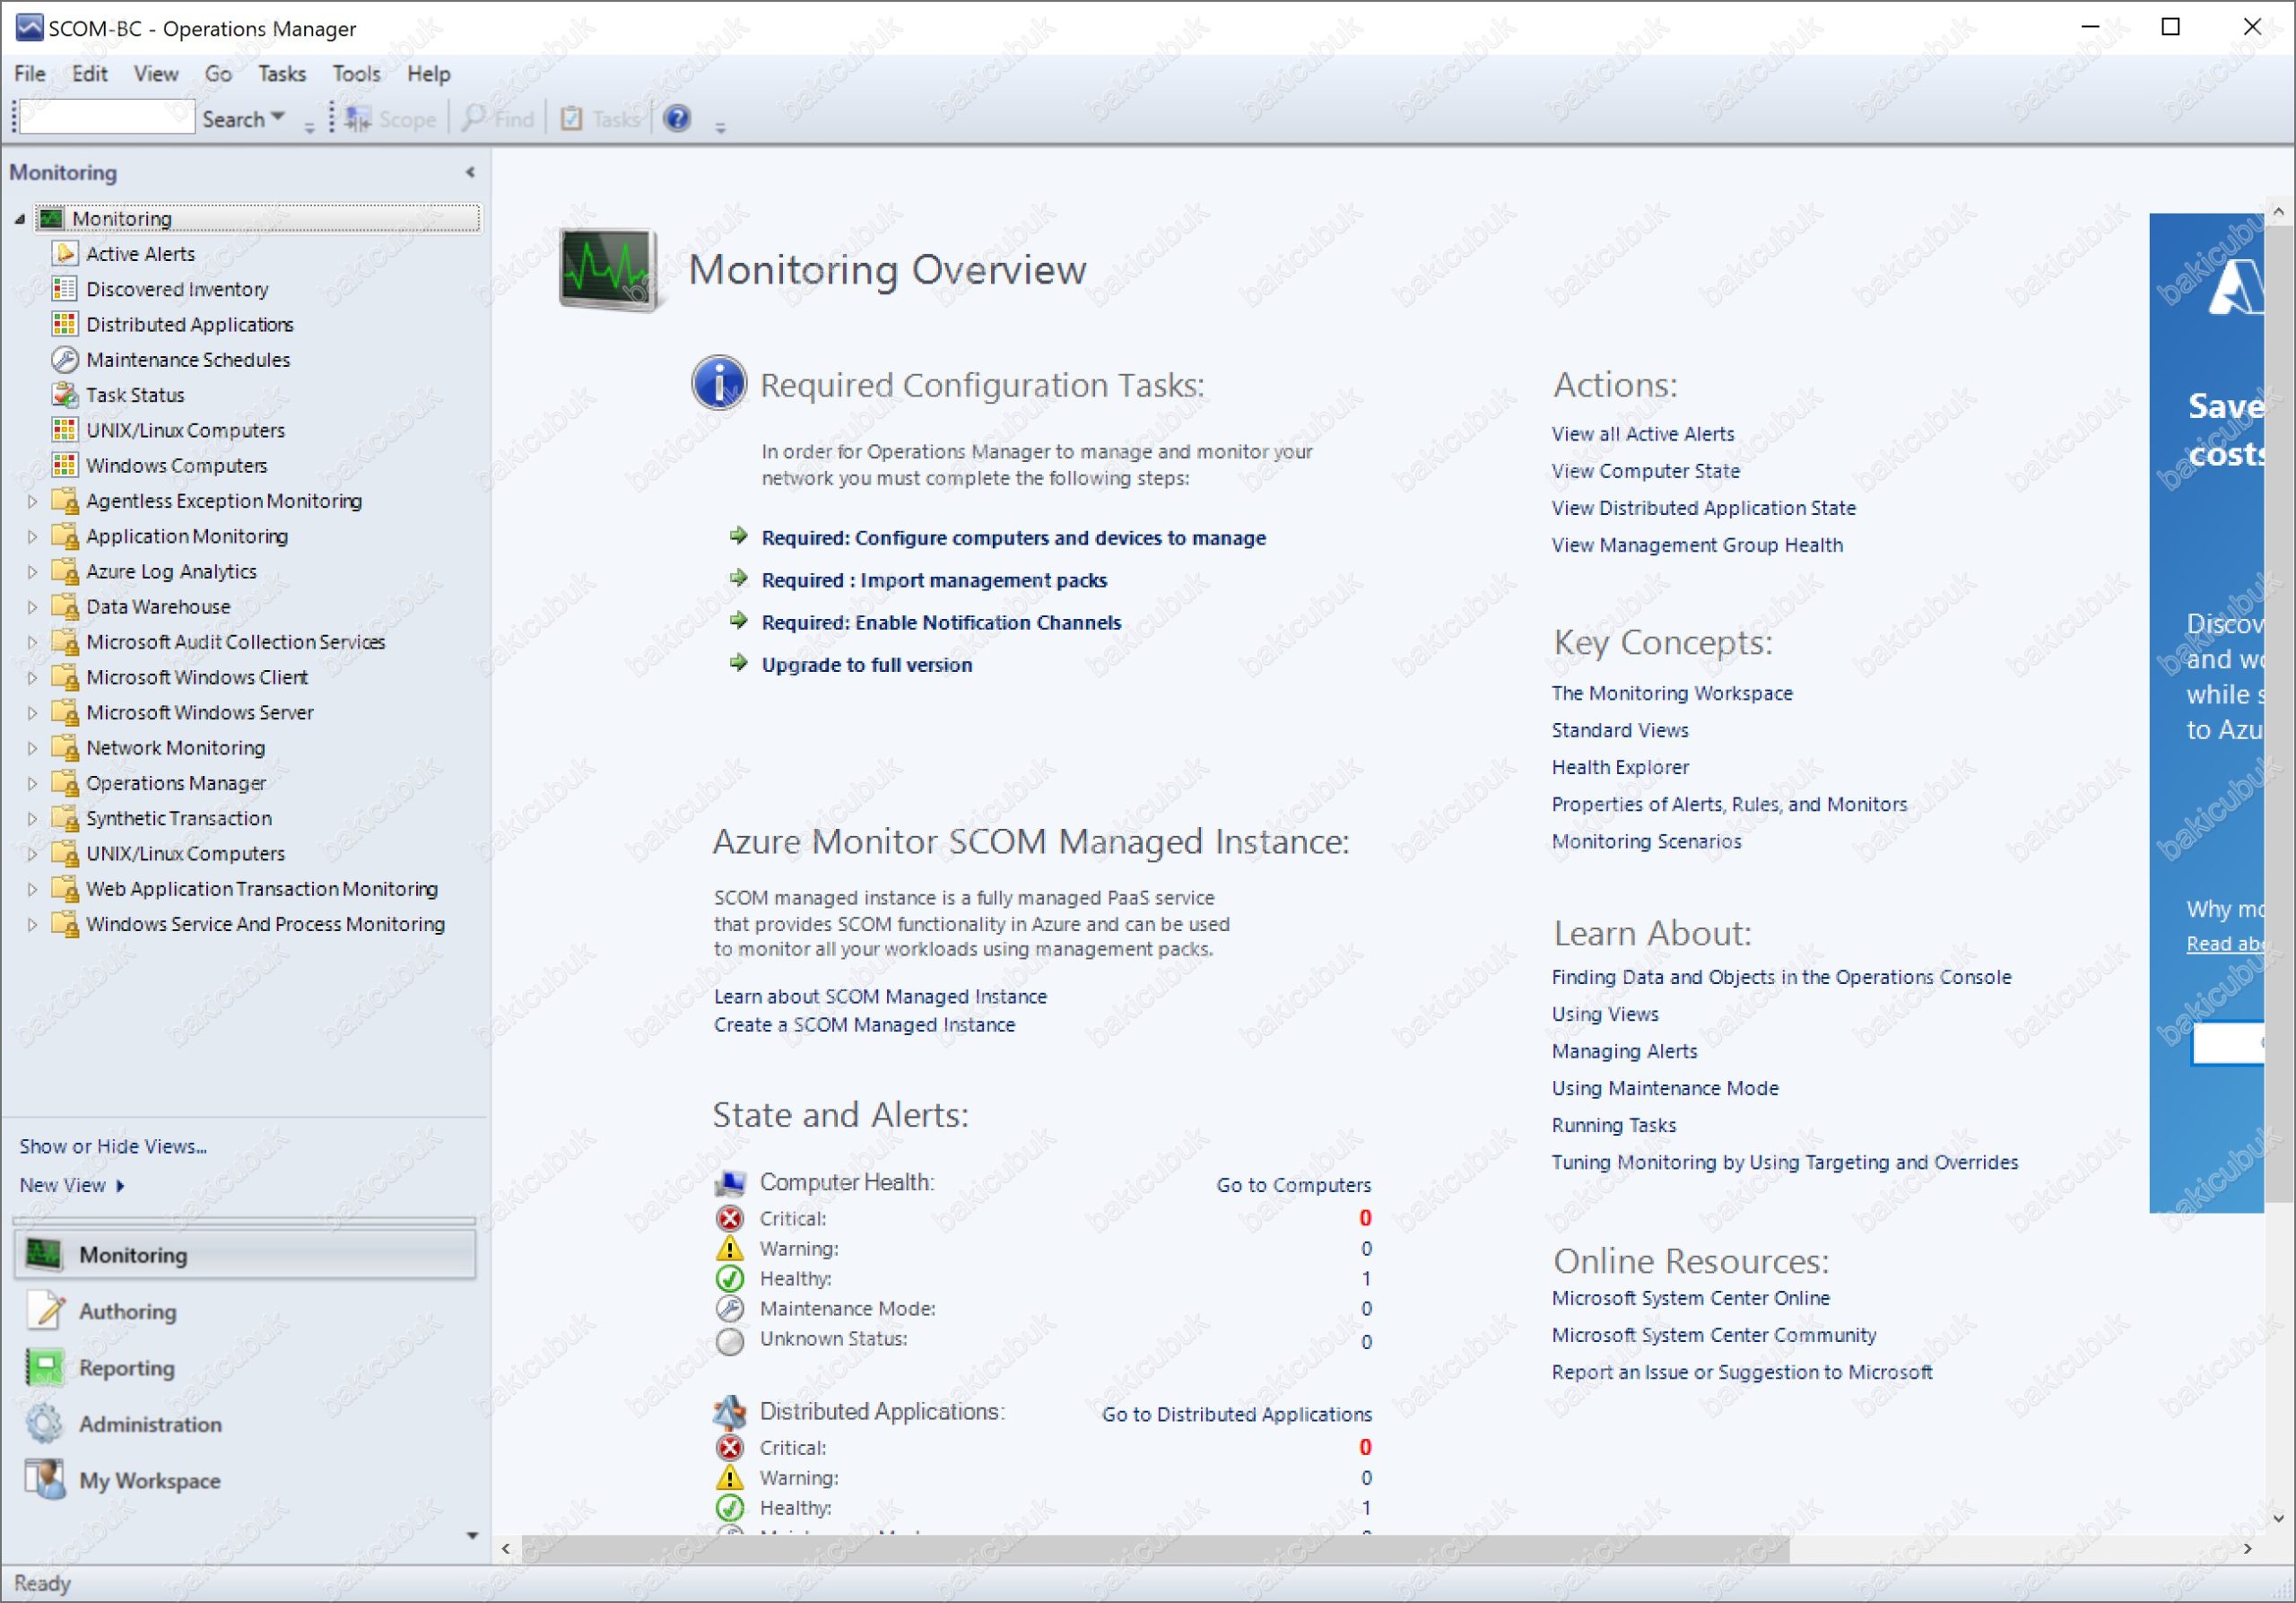Click the Windows Computers state view icon
The image size is (2296, 1603).
[65, 464]
